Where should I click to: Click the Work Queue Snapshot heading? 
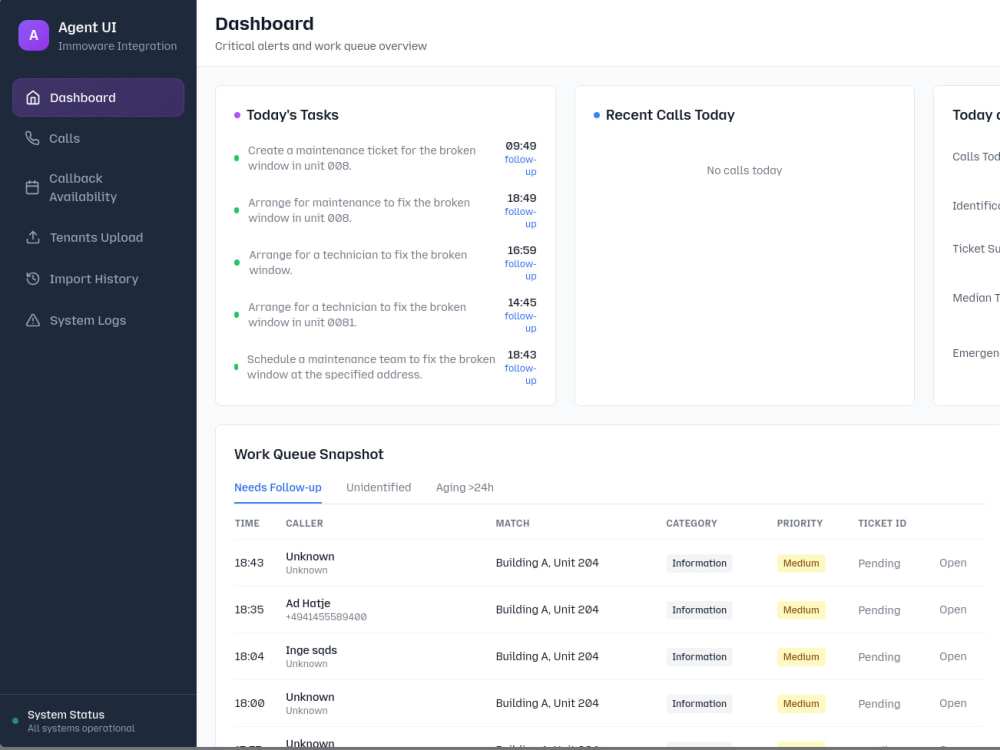click(309, 454)
